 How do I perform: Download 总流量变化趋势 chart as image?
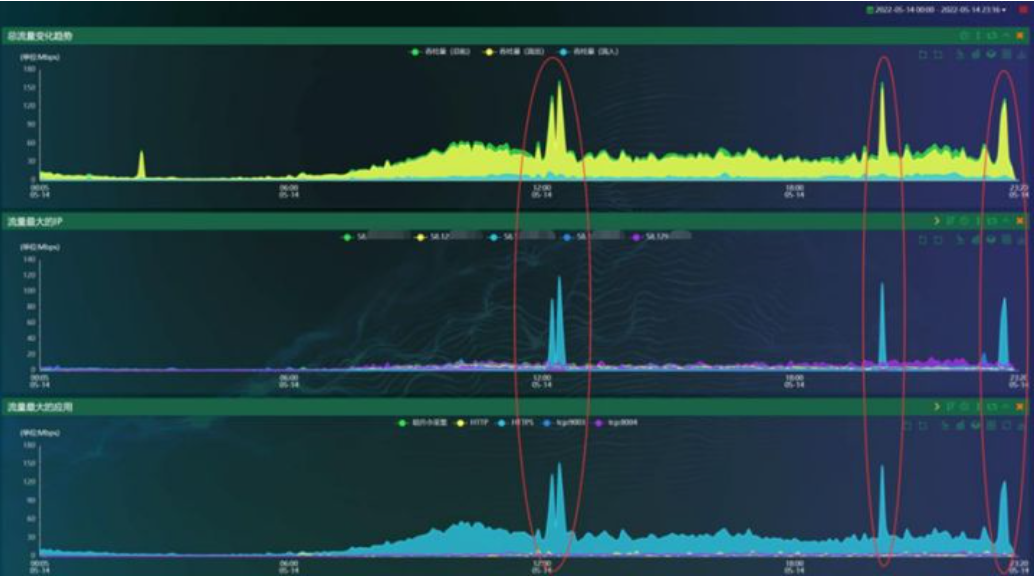[x=1021, y=54]
